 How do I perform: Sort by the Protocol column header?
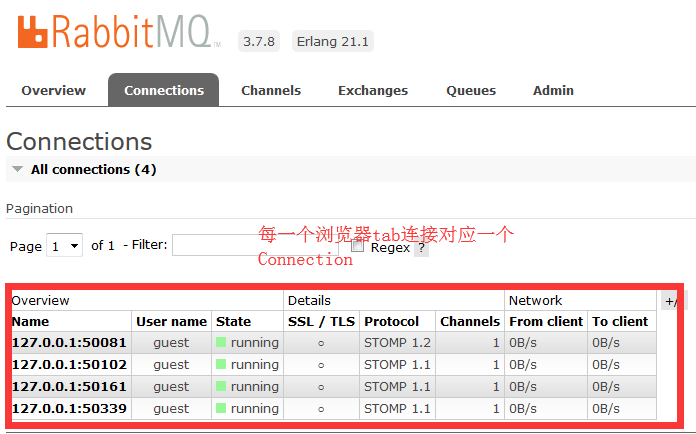392,321
